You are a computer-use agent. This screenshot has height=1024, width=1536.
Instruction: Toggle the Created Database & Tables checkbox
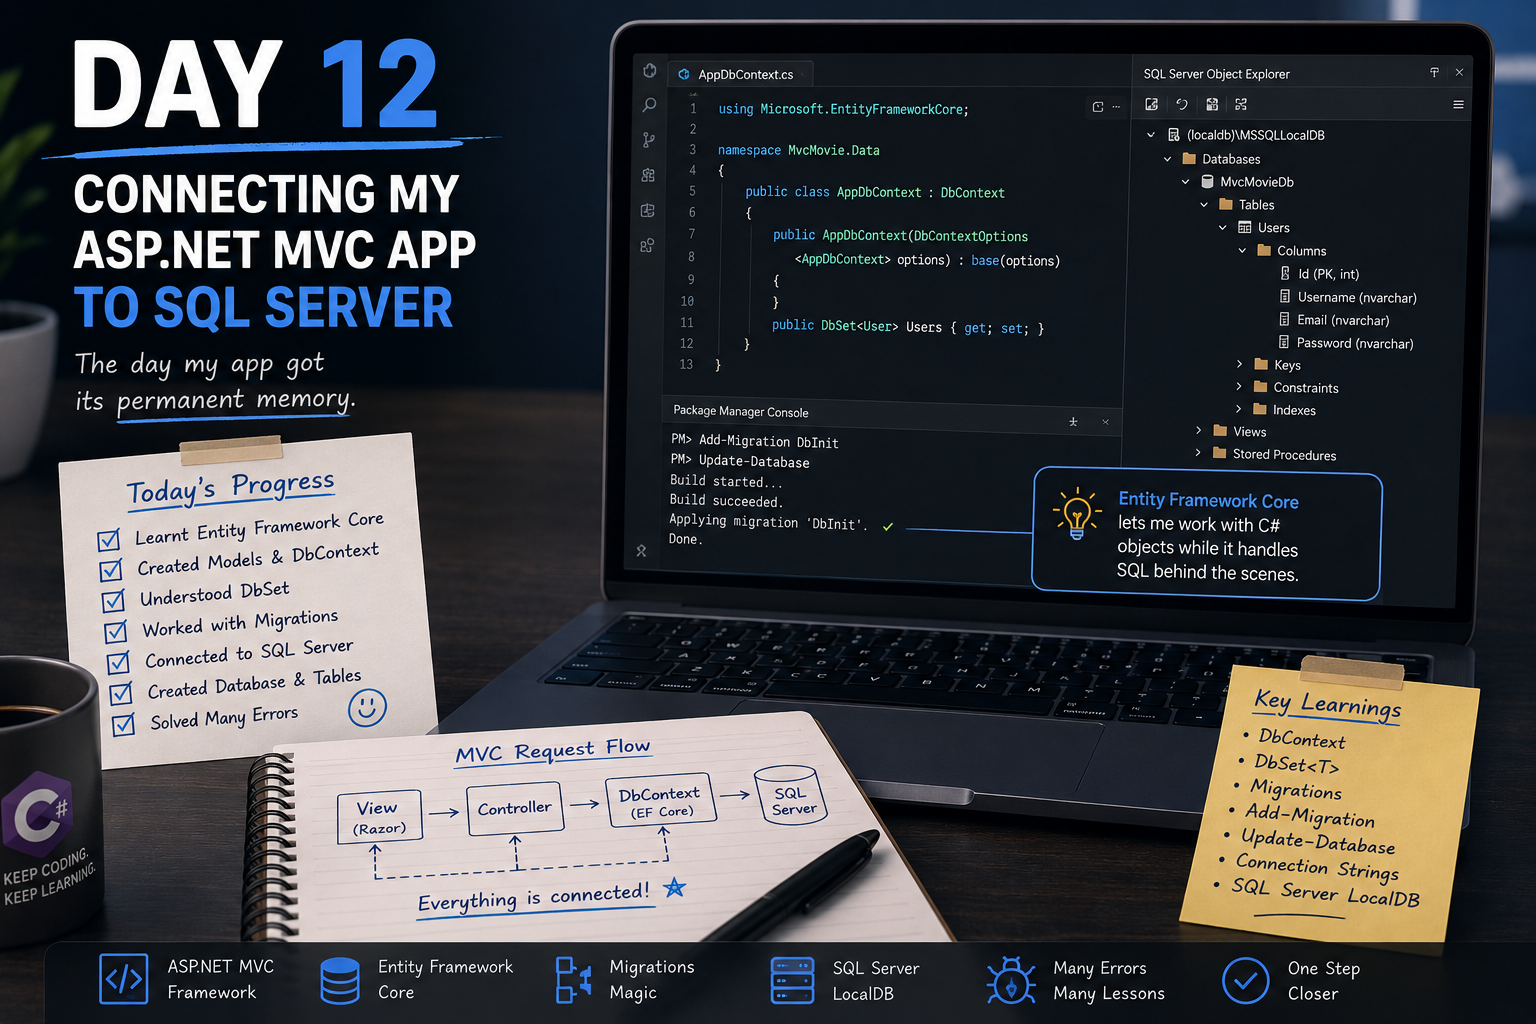pos(121,693)
